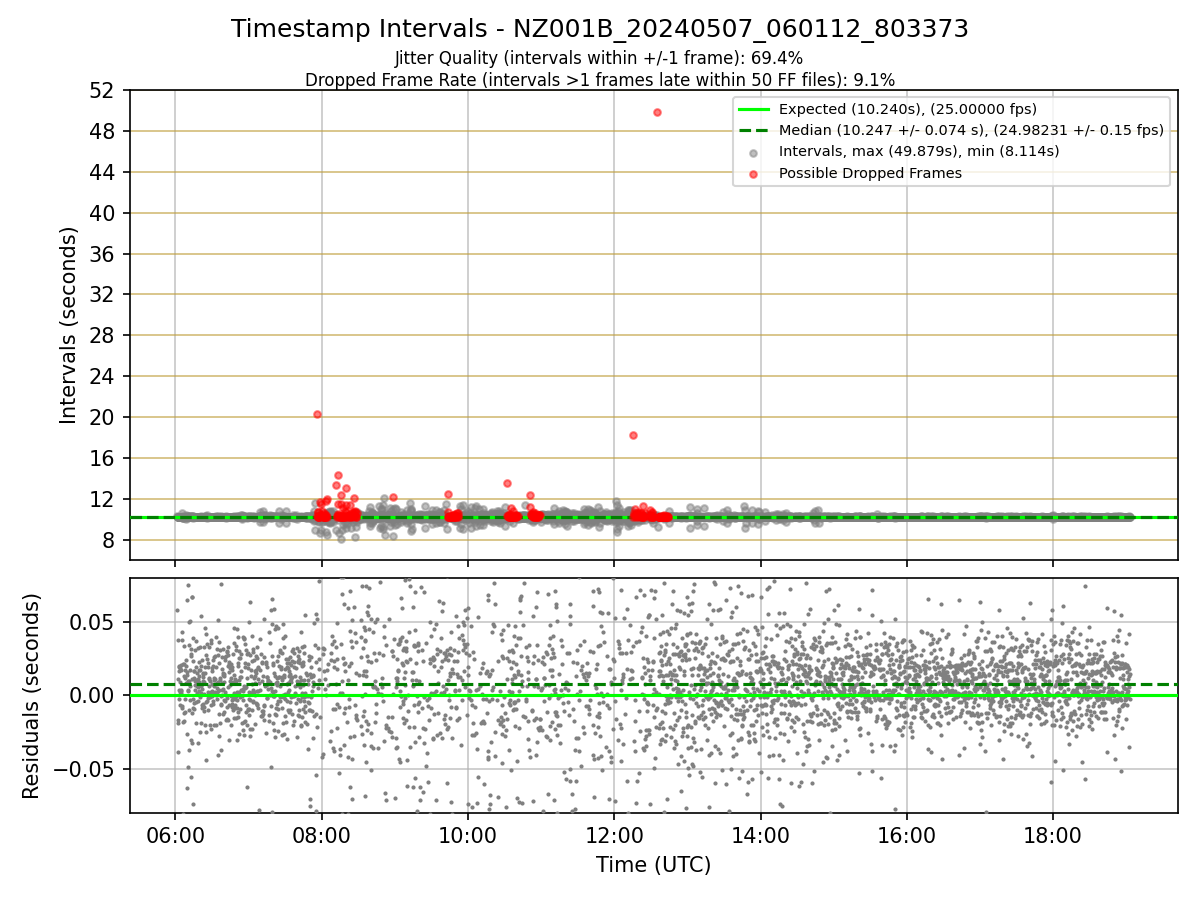Click the 'Time (UTC)' x-axis label
This screenshot has height=900, width=1200.
(x=653, y=865)
